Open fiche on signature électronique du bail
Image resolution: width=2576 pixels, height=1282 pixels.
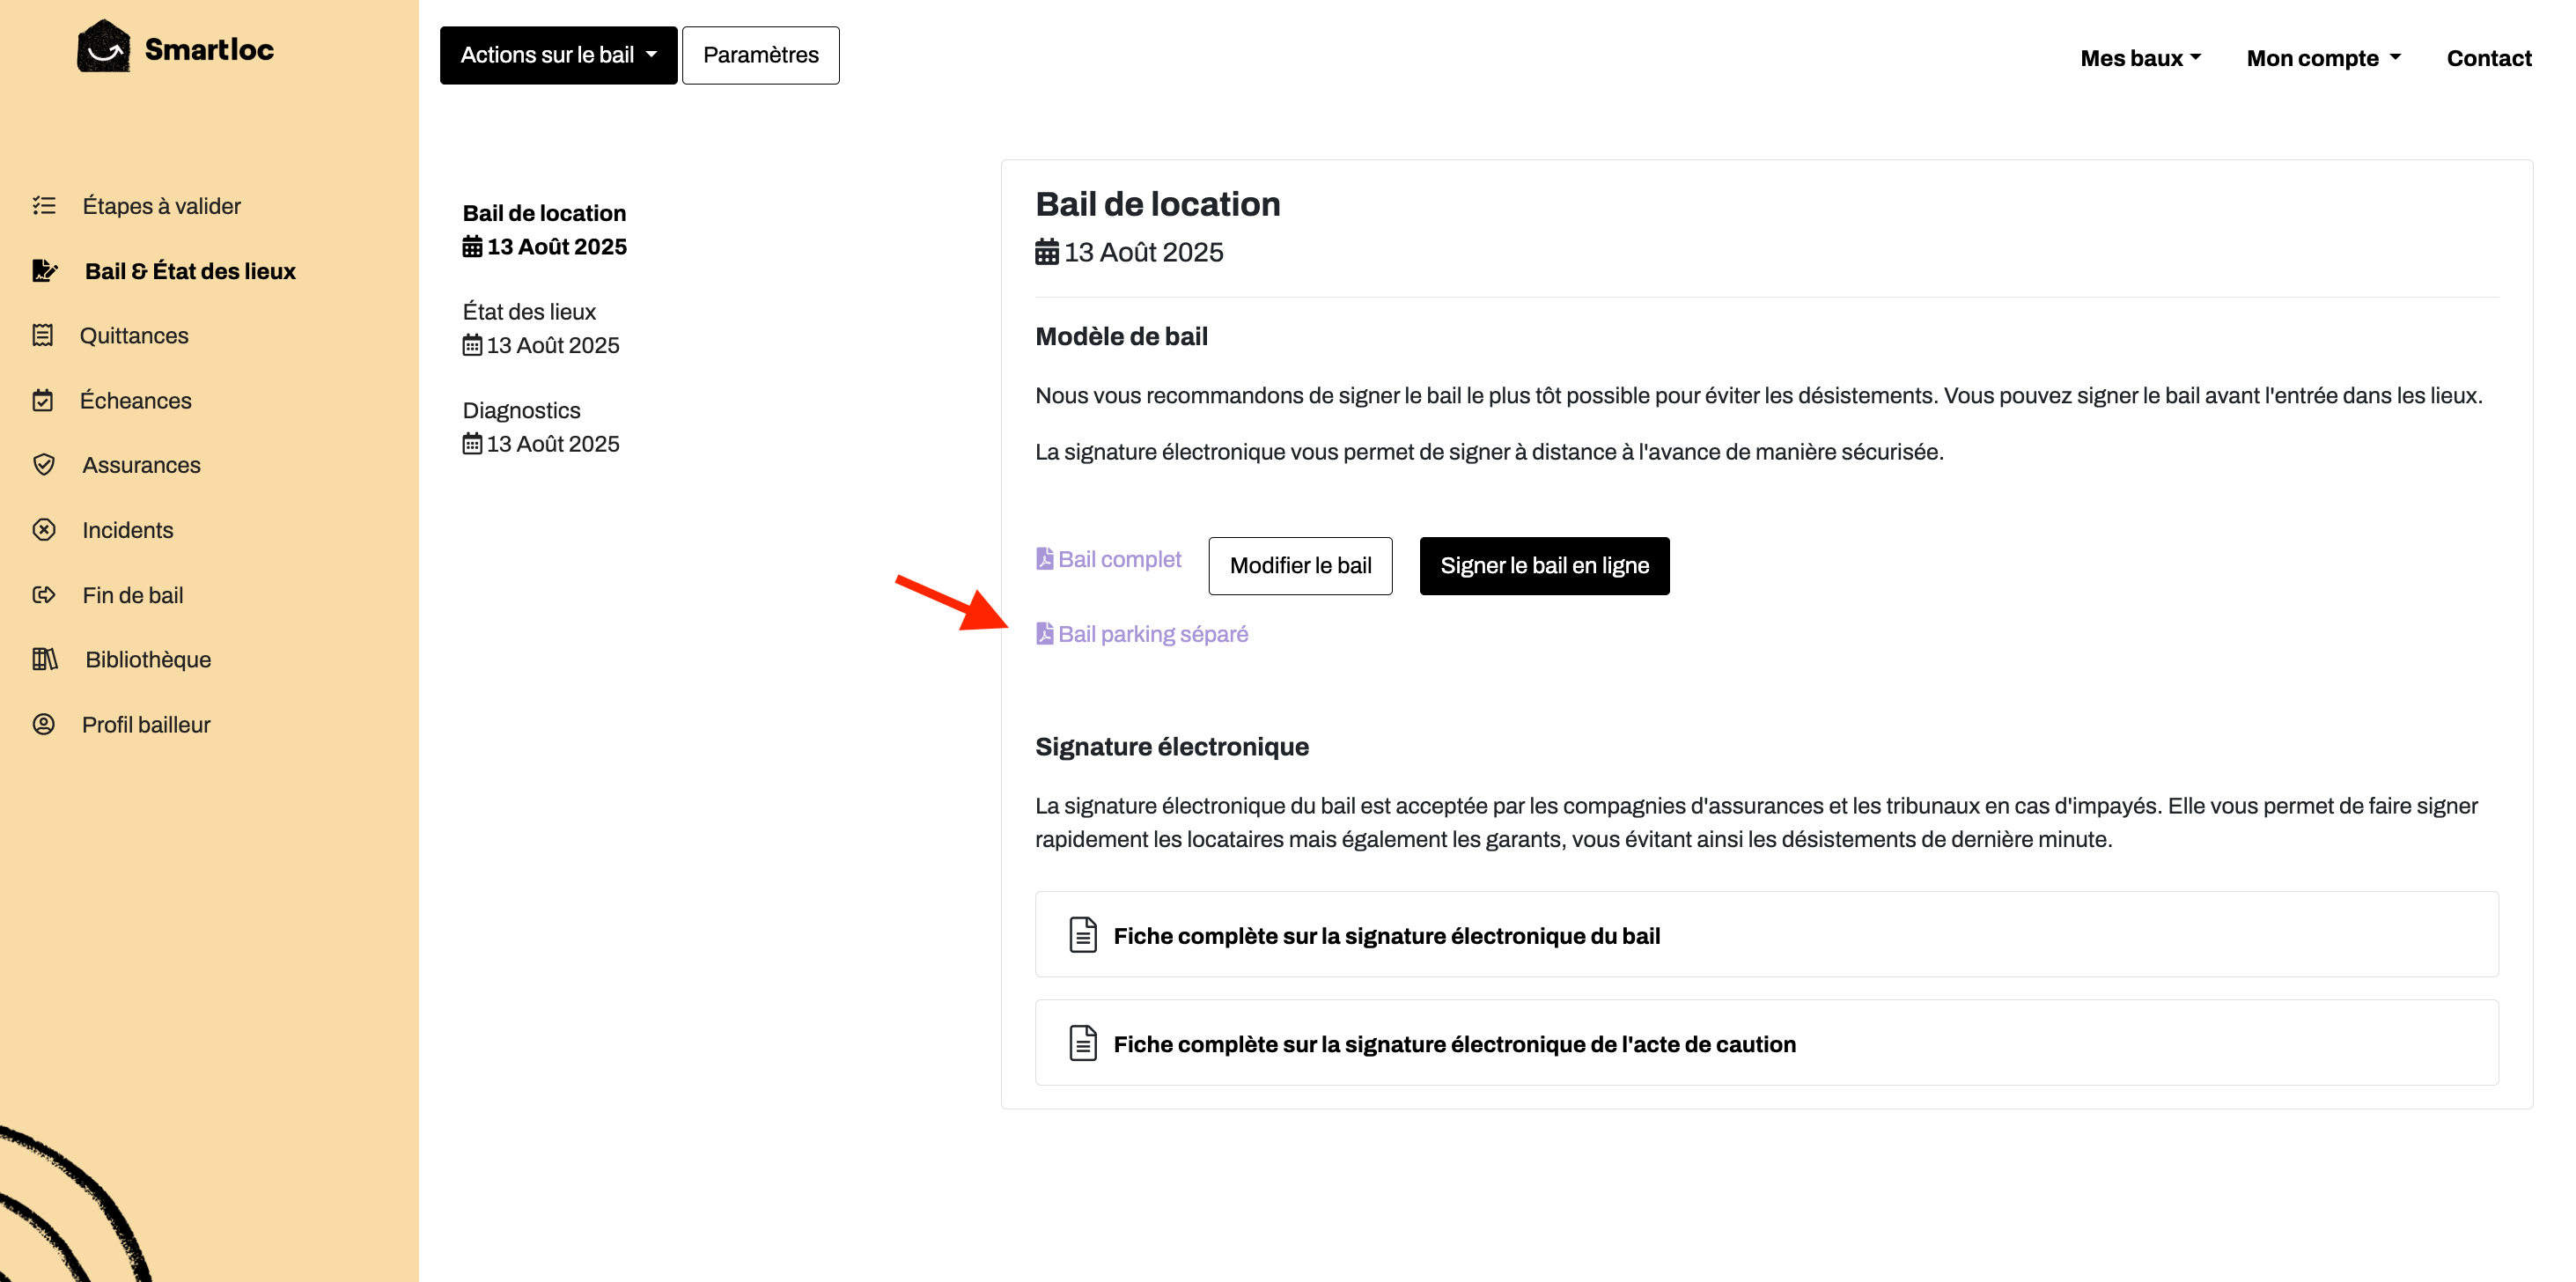click(1766, 934)
